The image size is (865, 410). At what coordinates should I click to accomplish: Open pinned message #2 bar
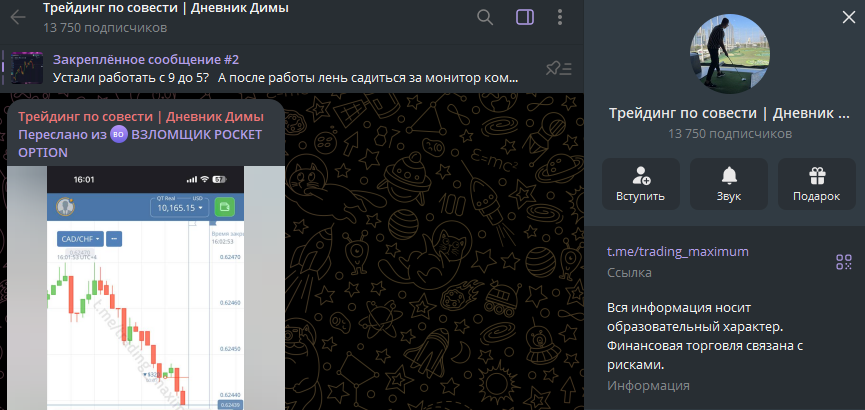292,68
